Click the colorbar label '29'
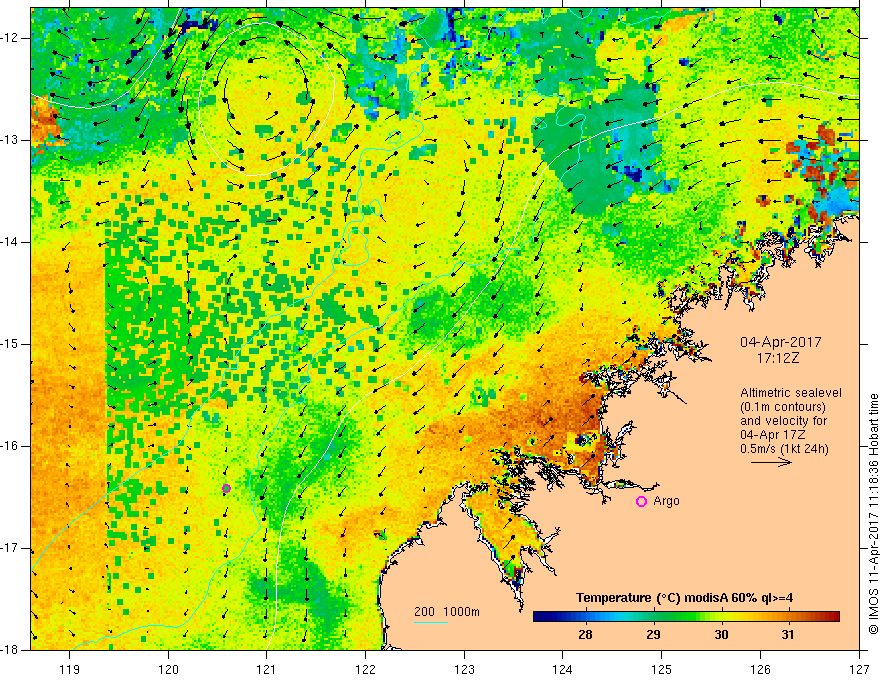 pyautogui.click(x=653, y=635)
